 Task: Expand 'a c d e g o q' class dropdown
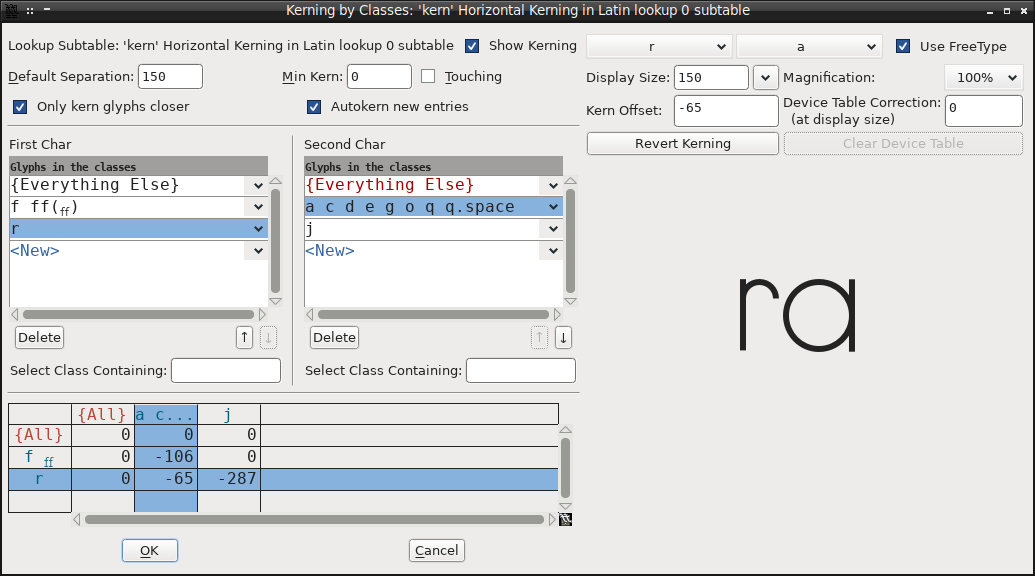tap(553, 207)
